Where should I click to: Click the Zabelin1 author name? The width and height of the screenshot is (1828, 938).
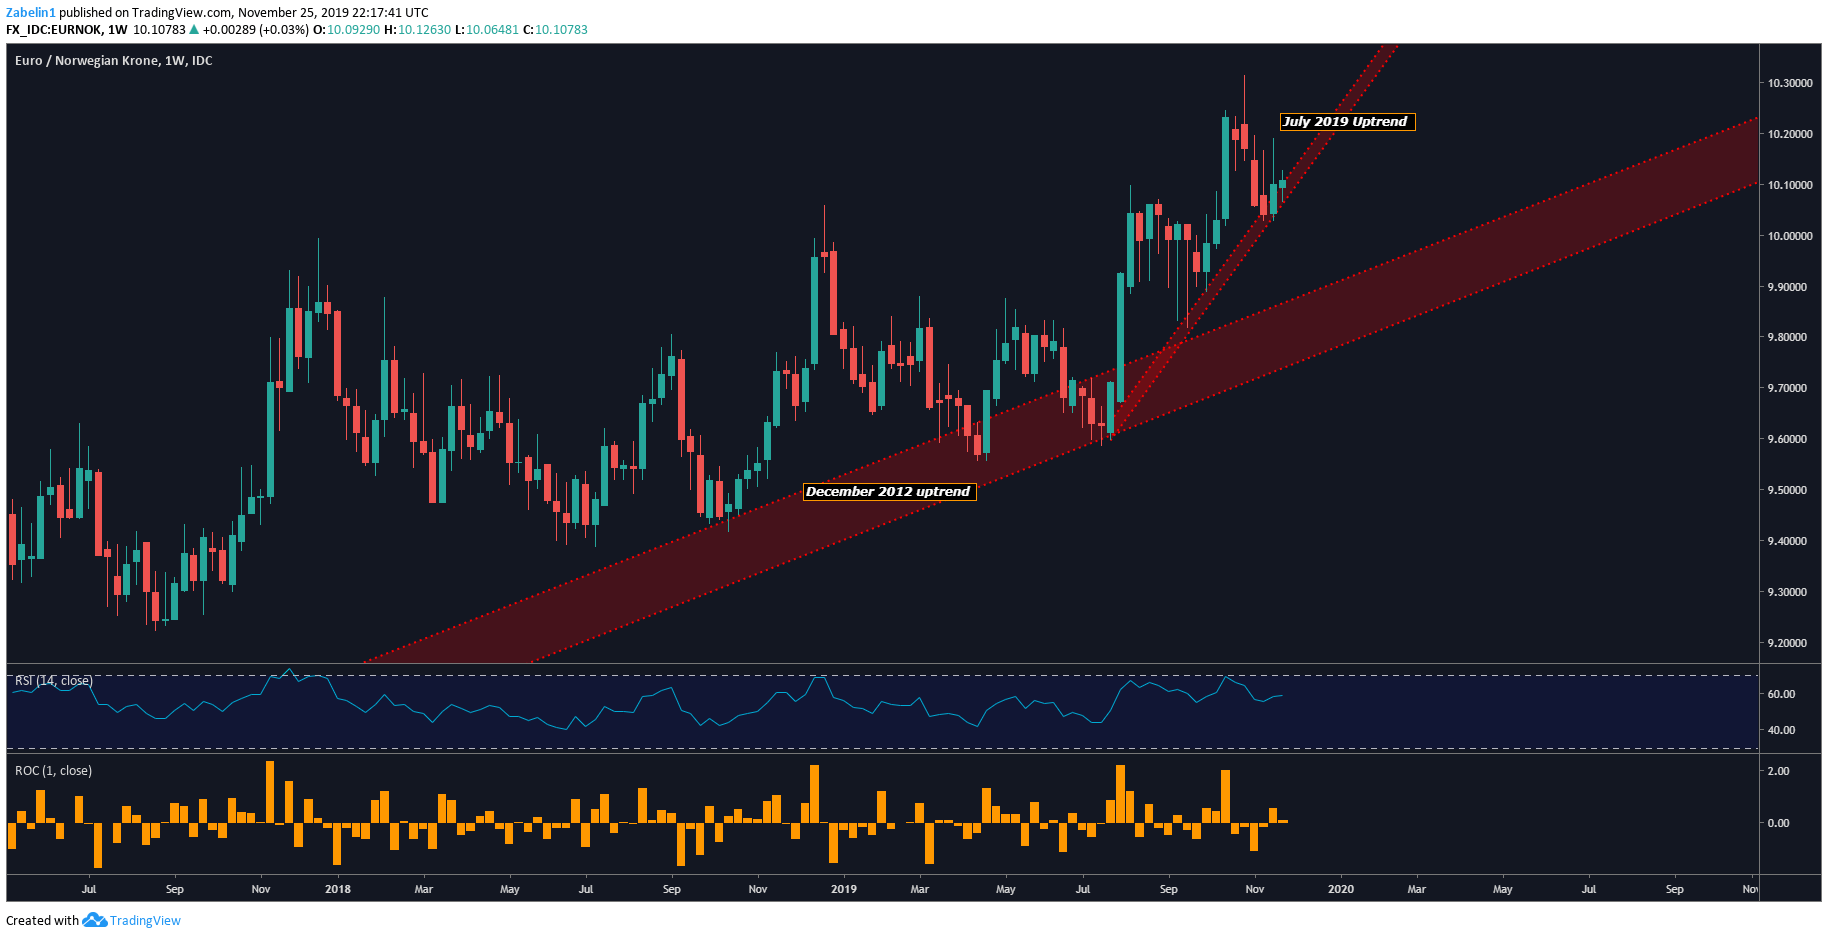click(31, 13)
